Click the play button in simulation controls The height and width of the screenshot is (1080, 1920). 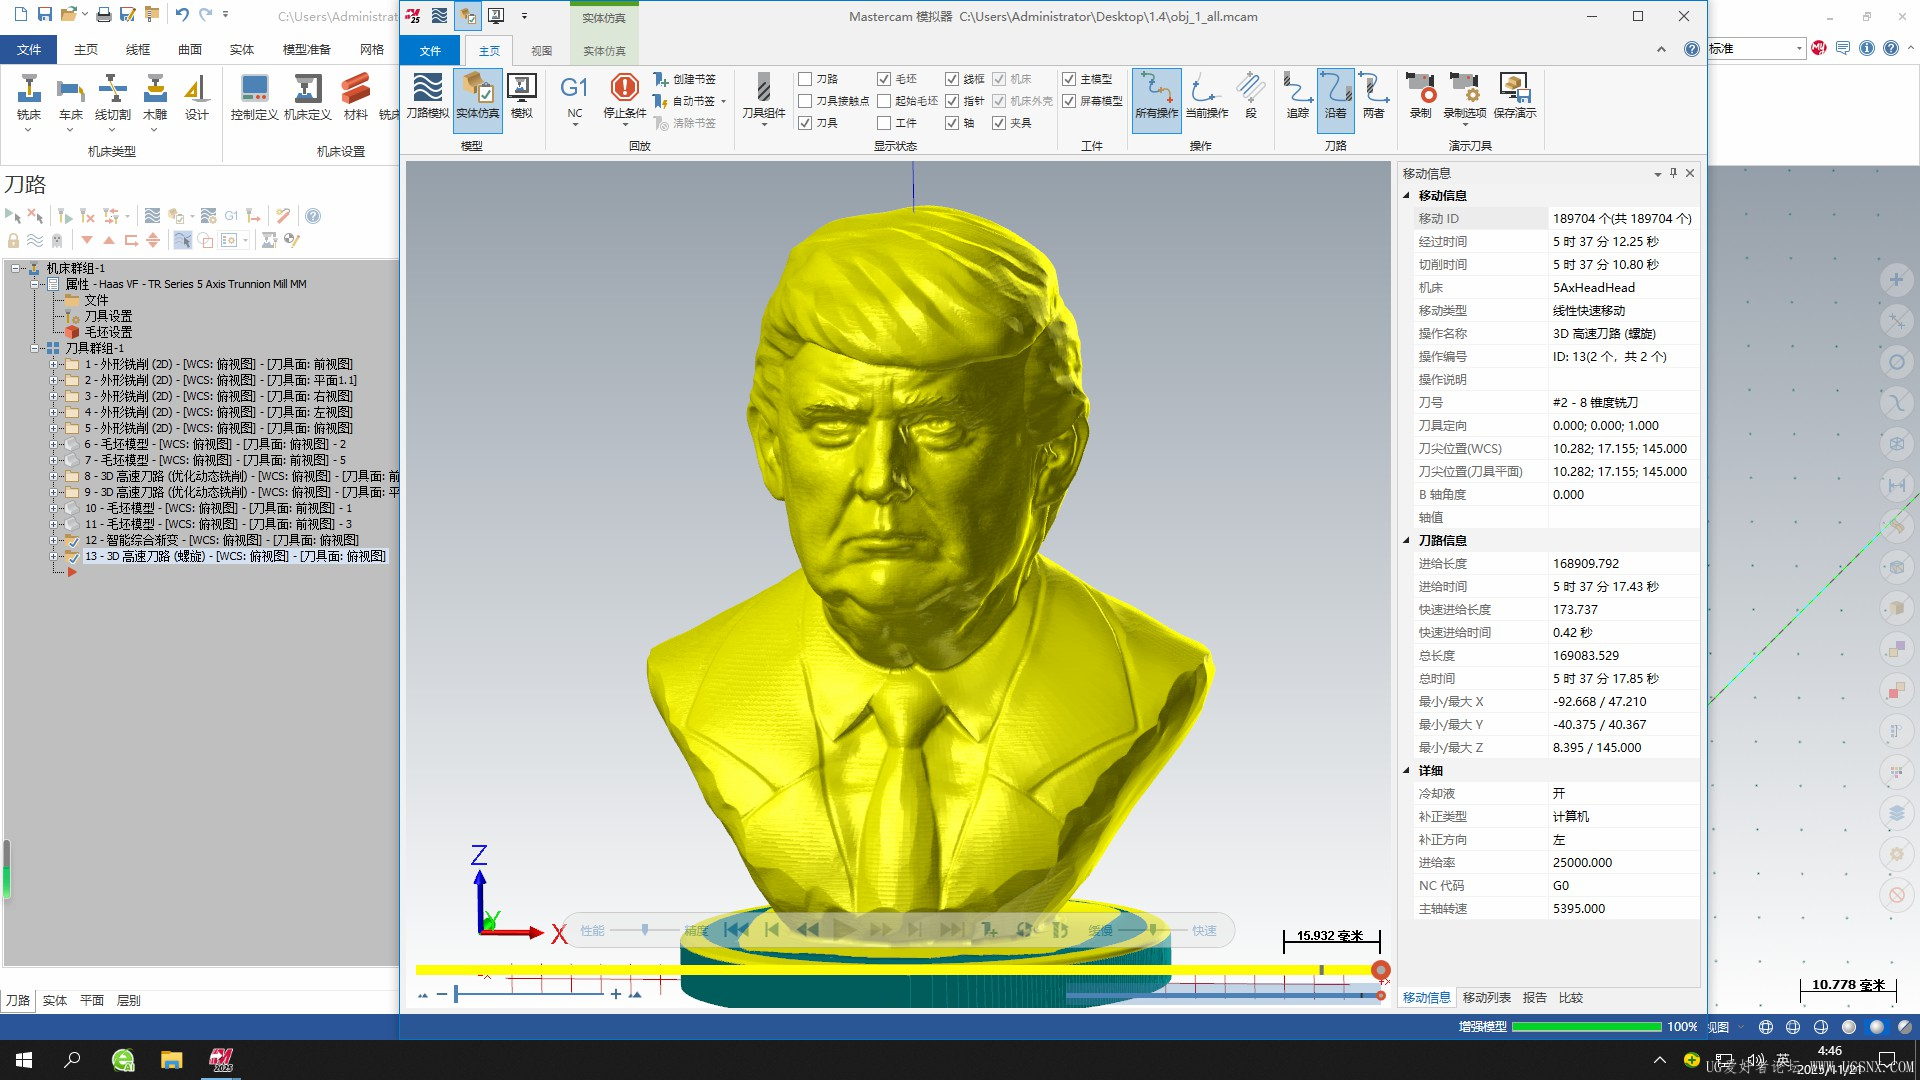pyautogui.click(x=843, y=930)
